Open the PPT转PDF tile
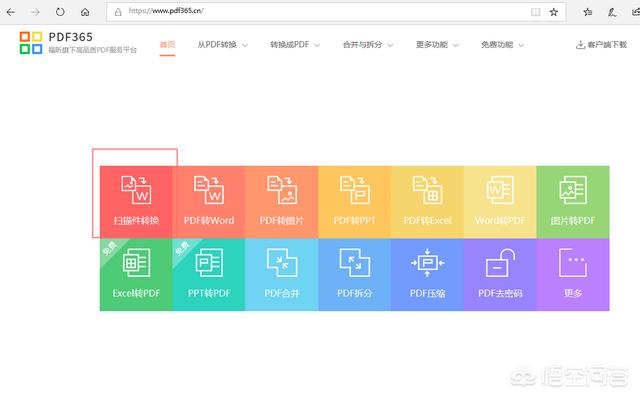This screenshot has width=640, height=398. click(209, 274)
